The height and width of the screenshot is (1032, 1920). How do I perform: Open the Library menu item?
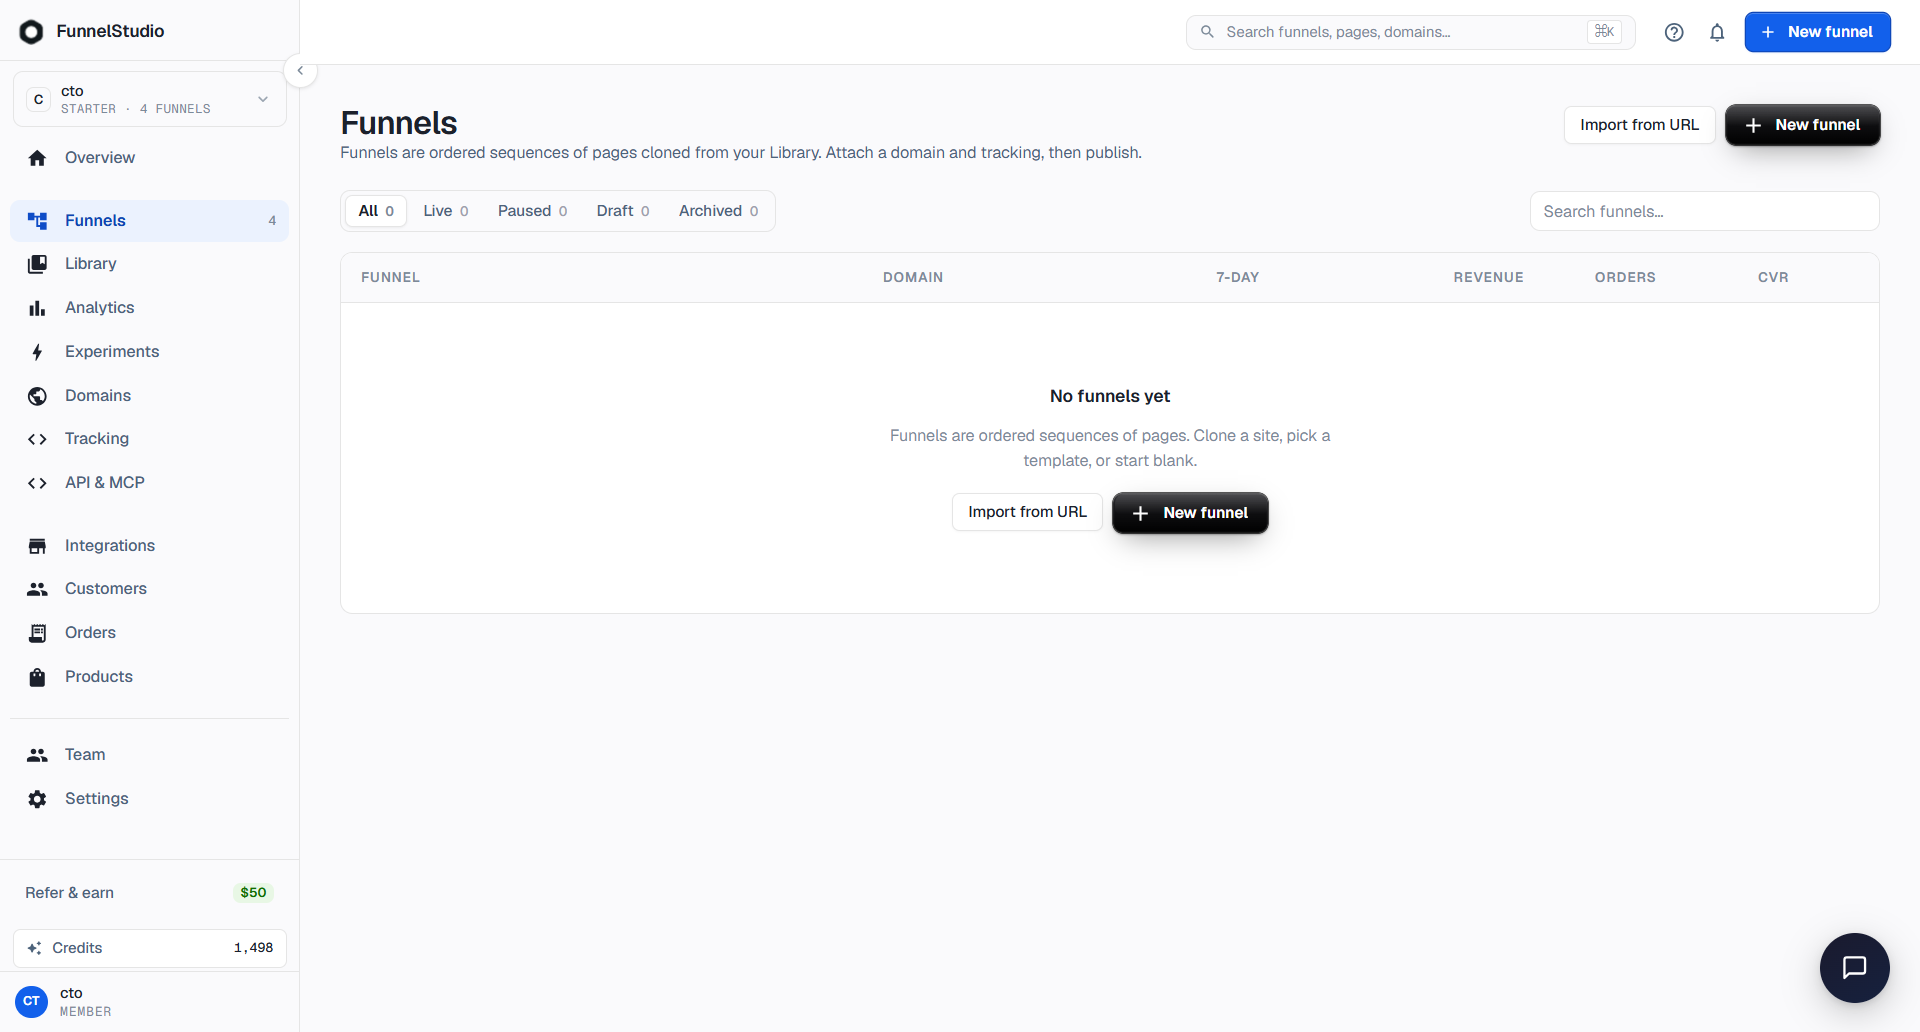[x=150, y=264]
